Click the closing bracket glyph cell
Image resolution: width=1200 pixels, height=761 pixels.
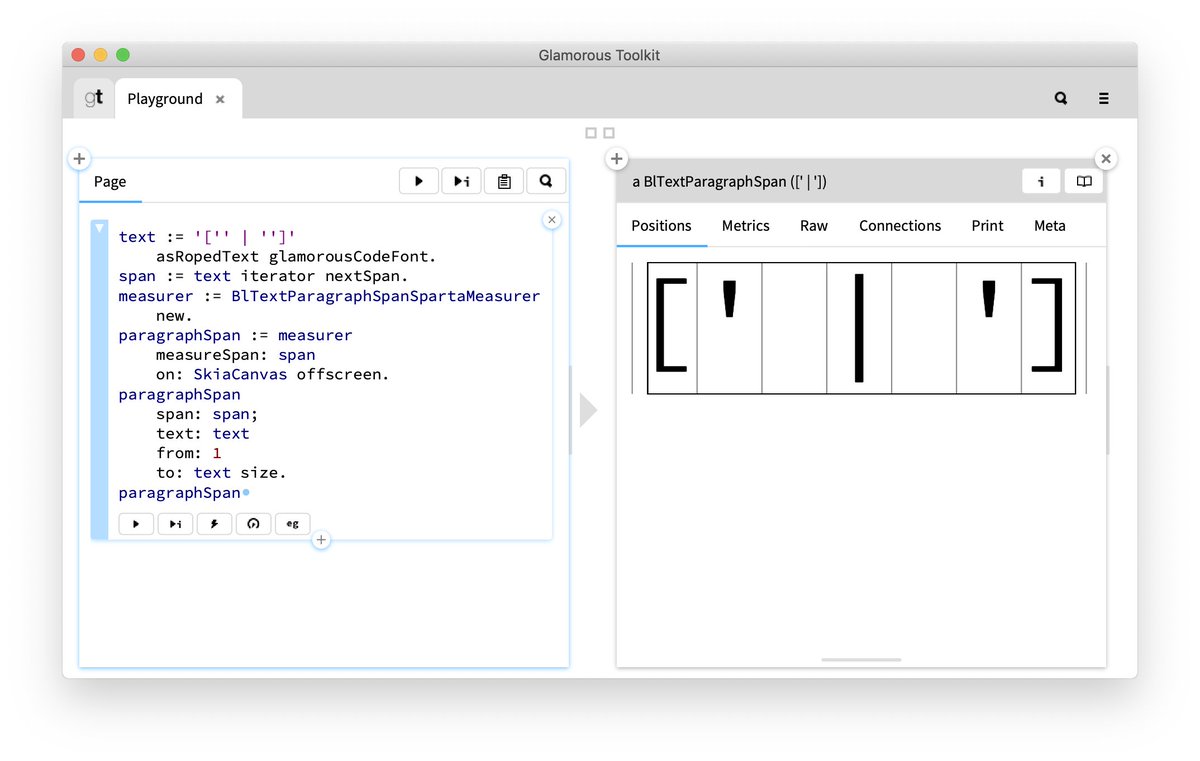click(1048, 328)
